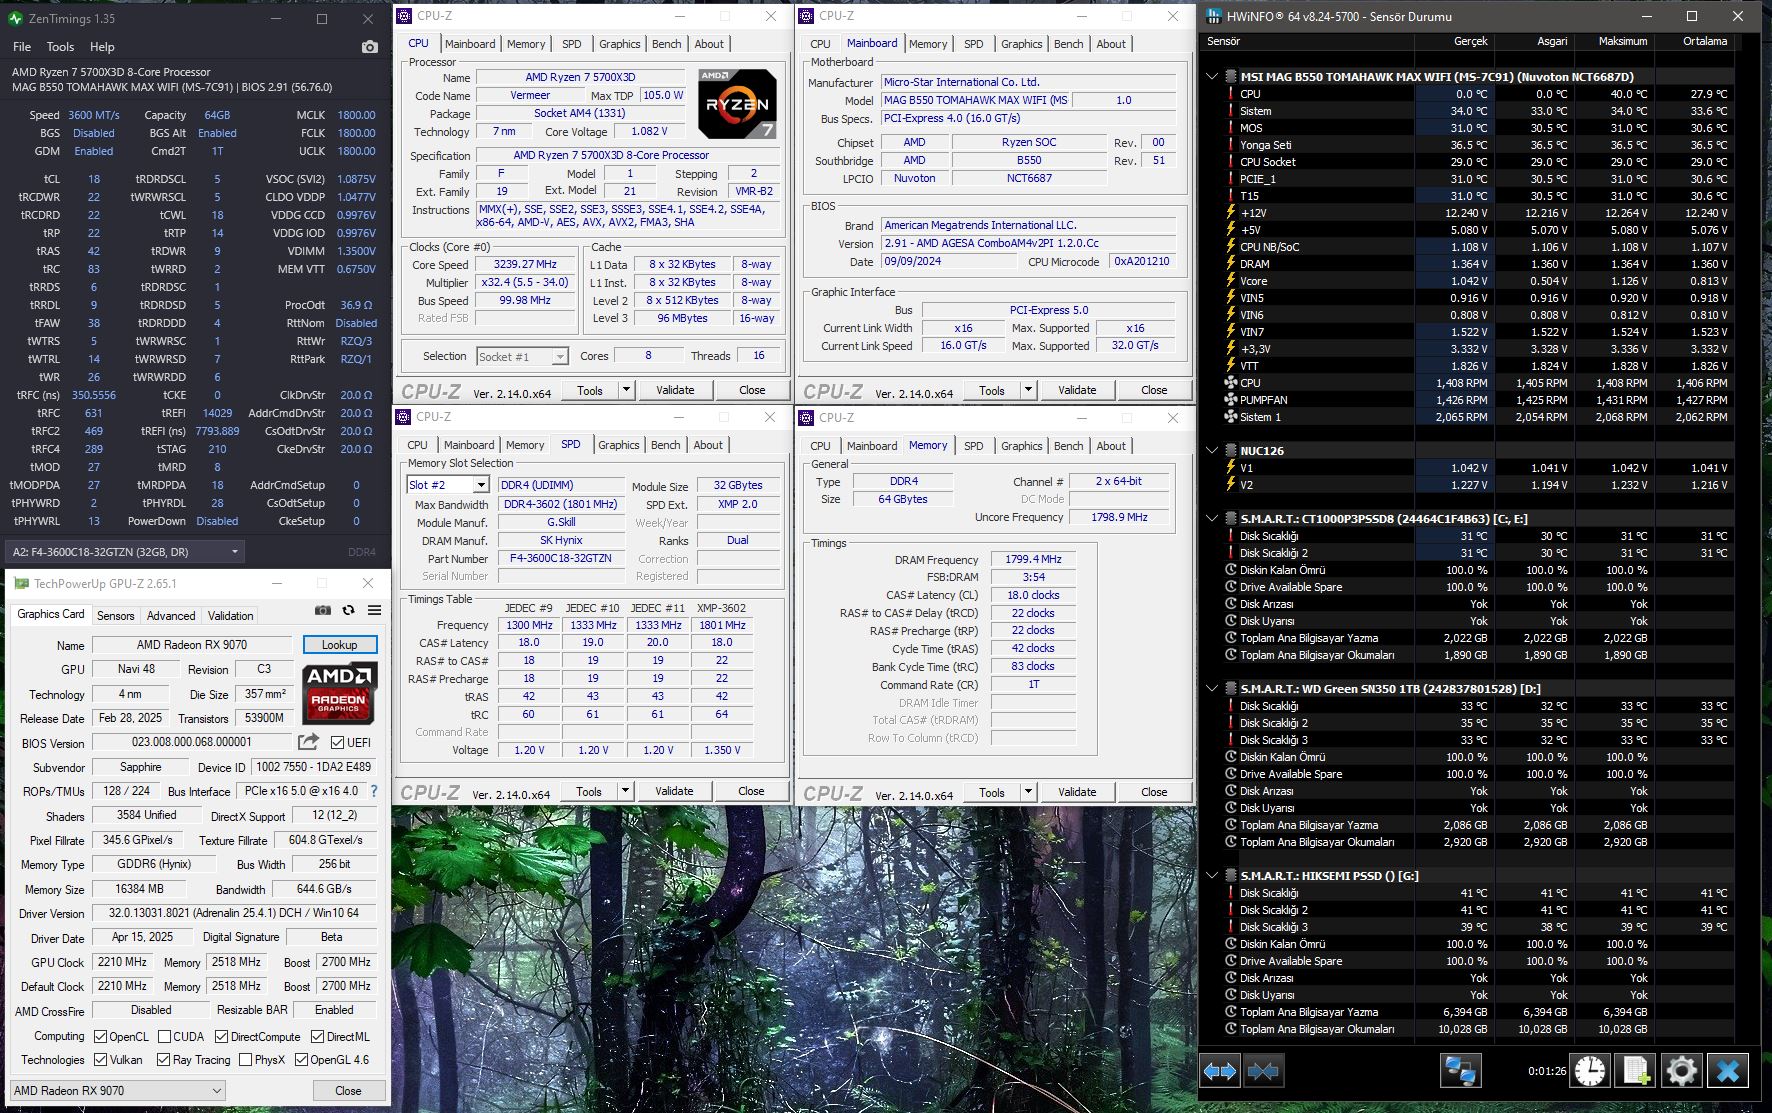Screen dimensions: 1772x1113
Task: Click GPU-Z screenshot camera icon
Action: (322, 610)
